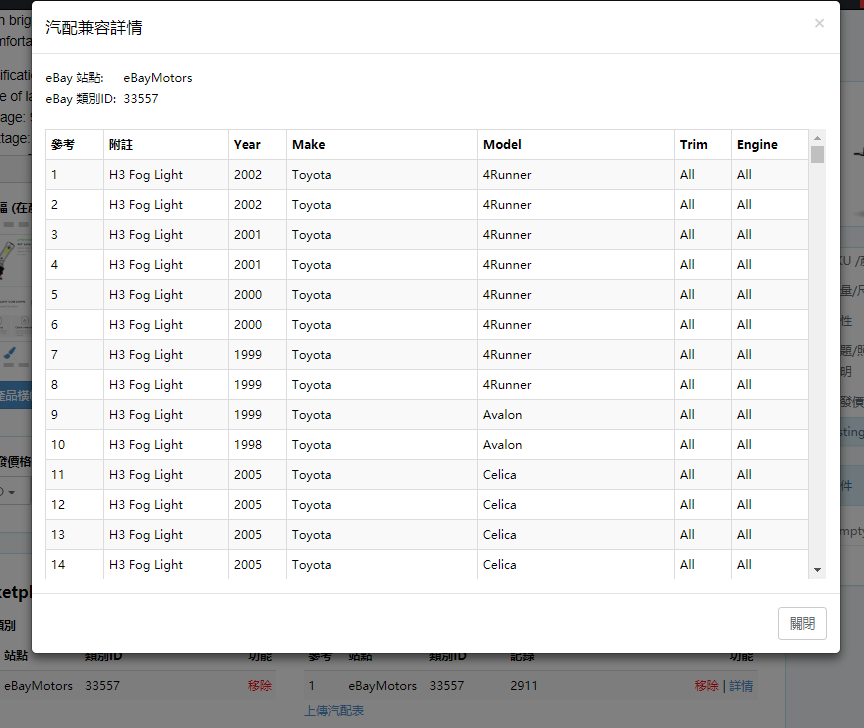Click reference number 13 cell
The height and width of the screenshot is (728, 864).
click(x=74, y=535)
